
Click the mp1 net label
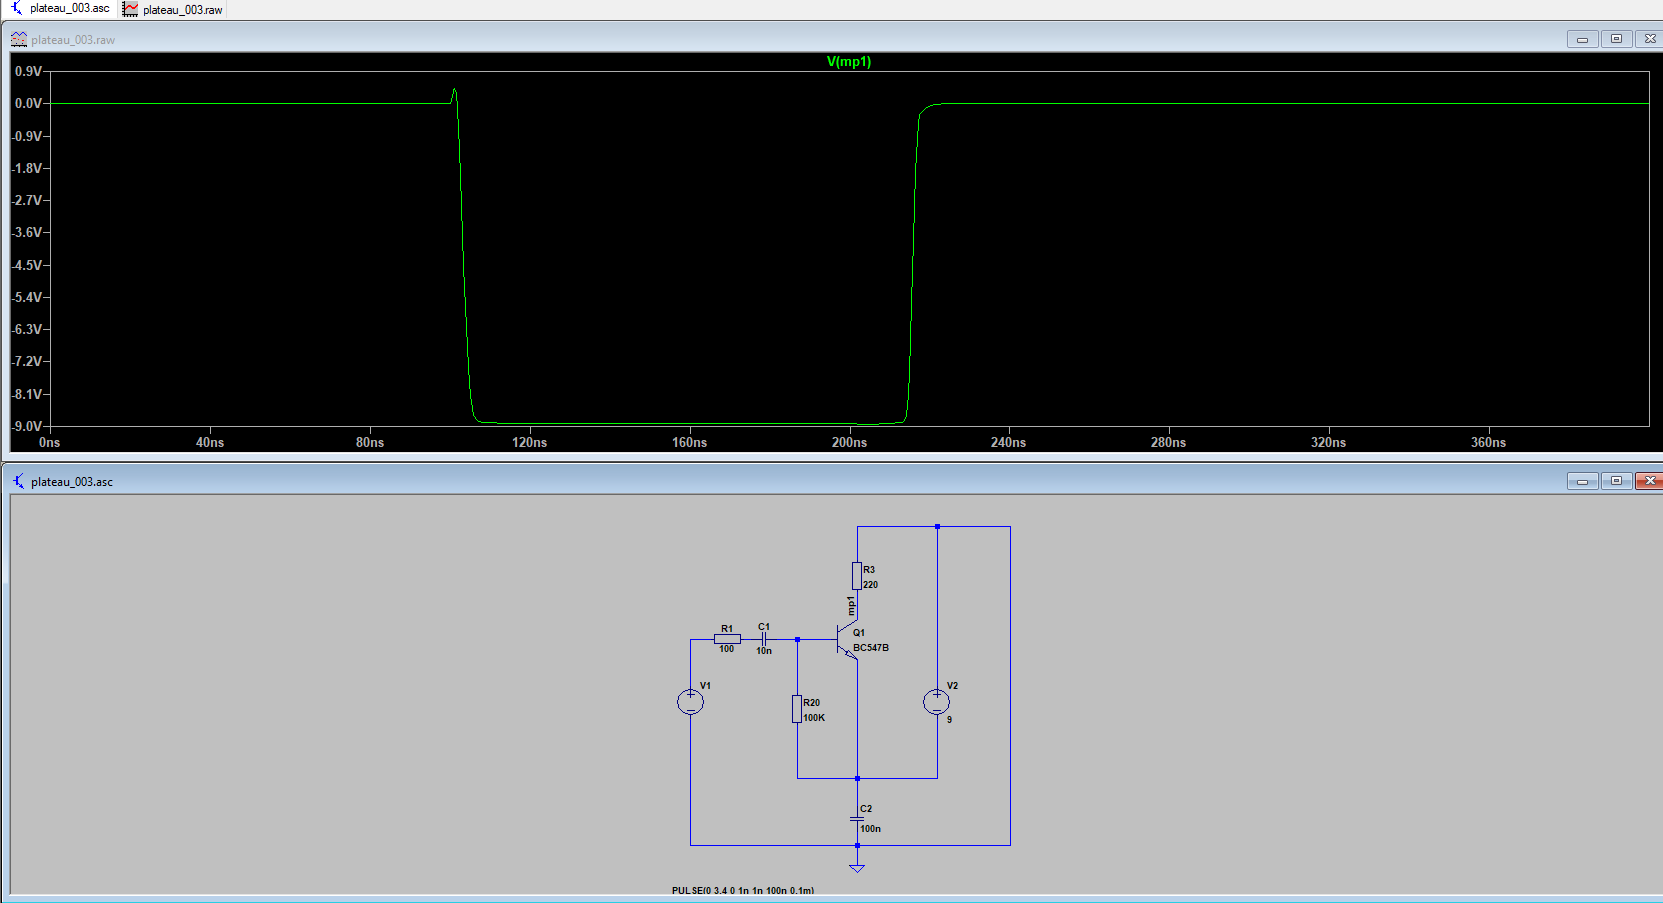coord(851,606)
